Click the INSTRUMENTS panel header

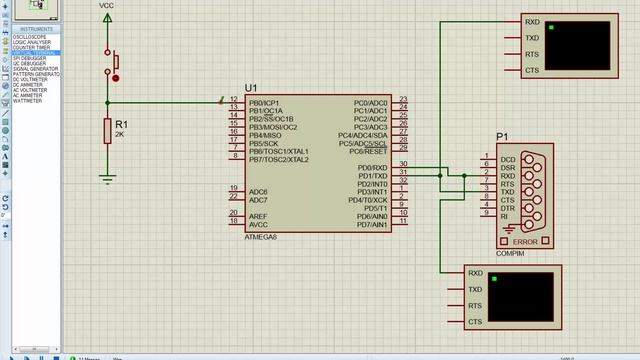36,29
